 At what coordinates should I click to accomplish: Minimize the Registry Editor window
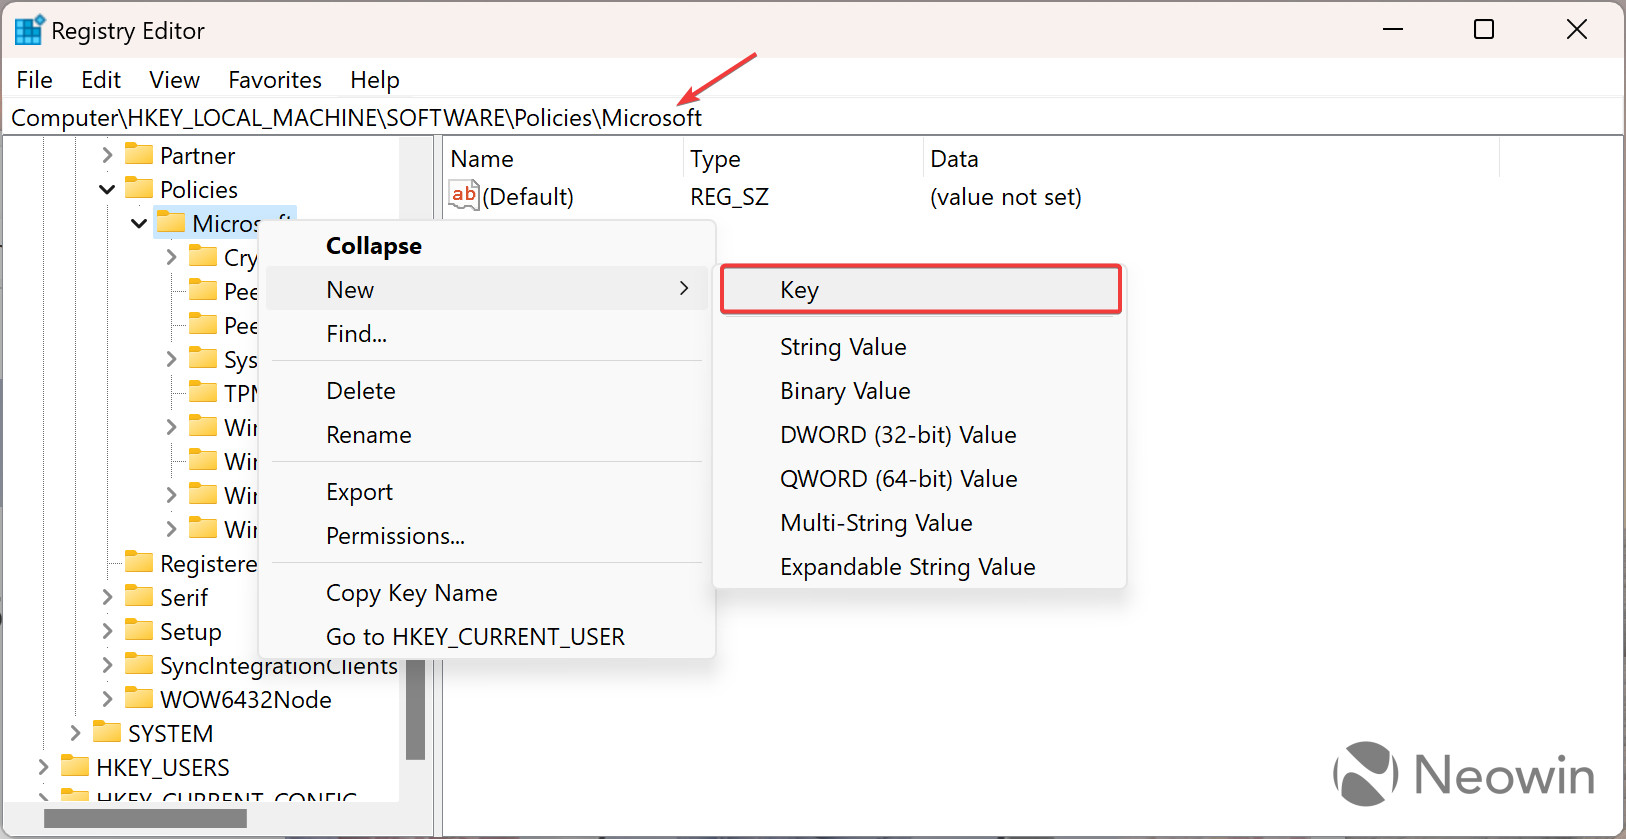1393,30
